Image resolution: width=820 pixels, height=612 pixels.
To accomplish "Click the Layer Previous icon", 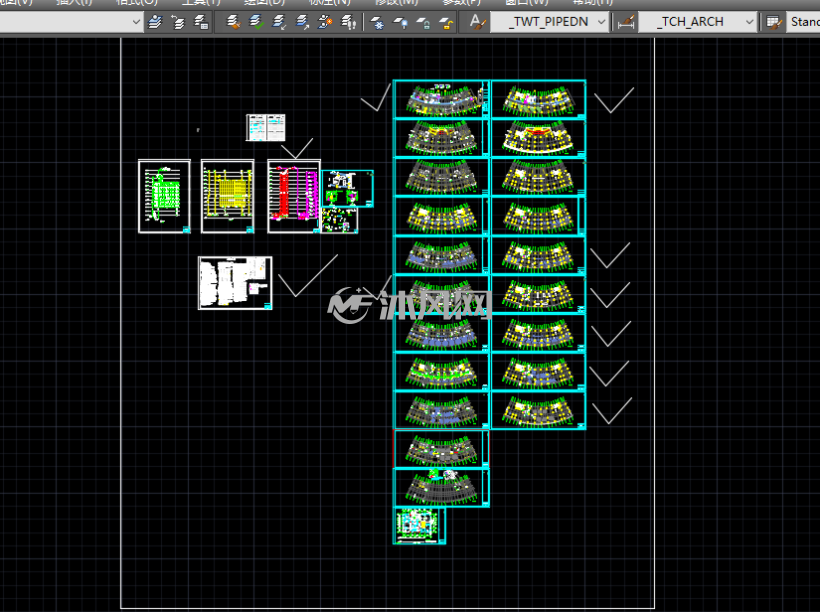I will (178, 22).
